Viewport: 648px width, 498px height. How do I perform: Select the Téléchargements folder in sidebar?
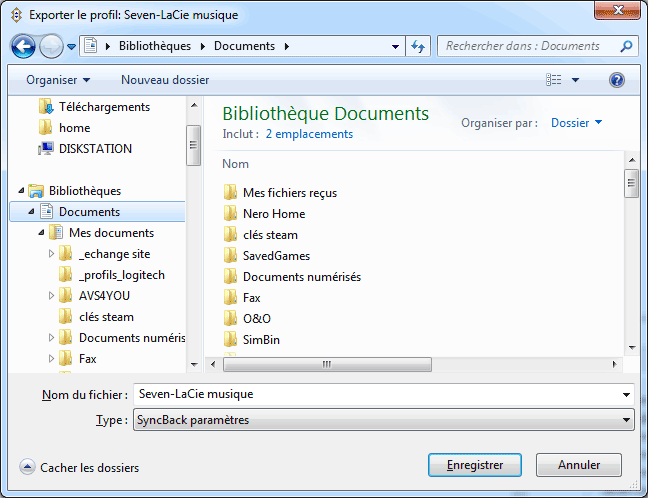pos(104,107)
